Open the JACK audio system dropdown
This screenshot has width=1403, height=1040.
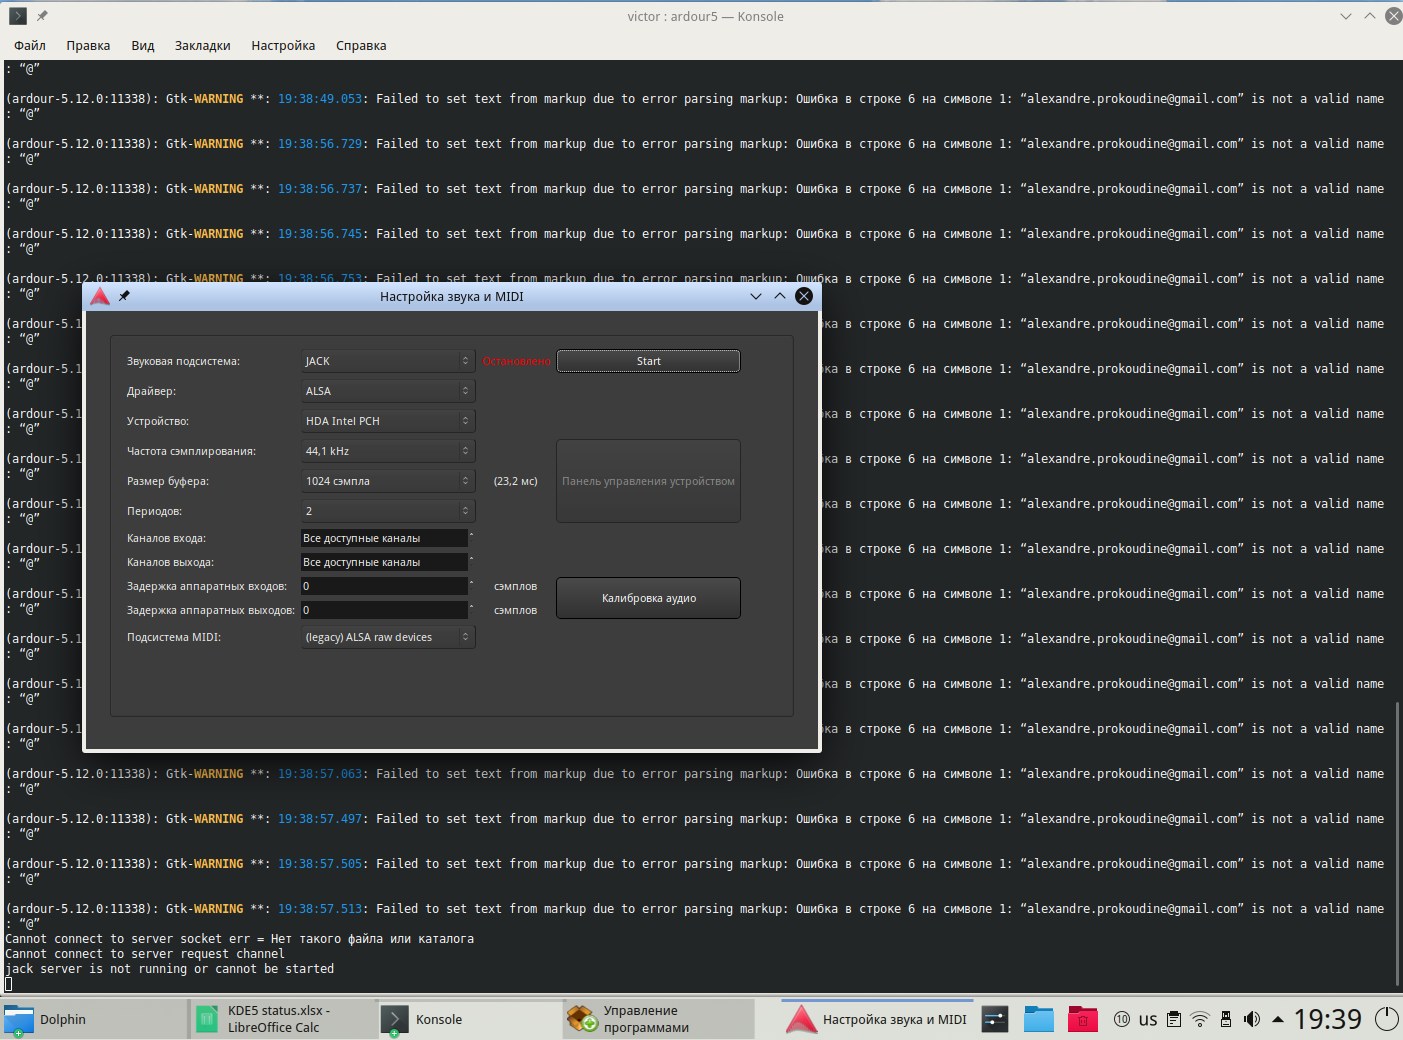[387, 361]
